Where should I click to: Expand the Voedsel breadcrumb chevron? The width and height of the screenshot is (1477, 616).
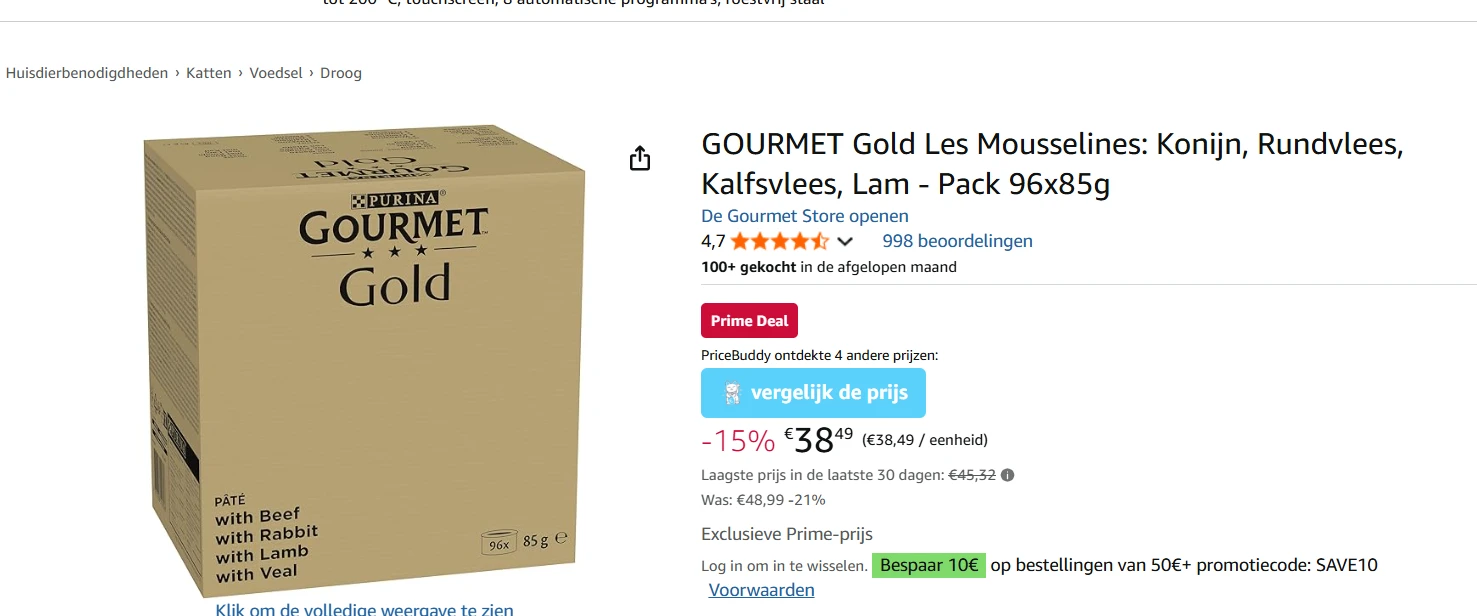[x=311, y=72]
